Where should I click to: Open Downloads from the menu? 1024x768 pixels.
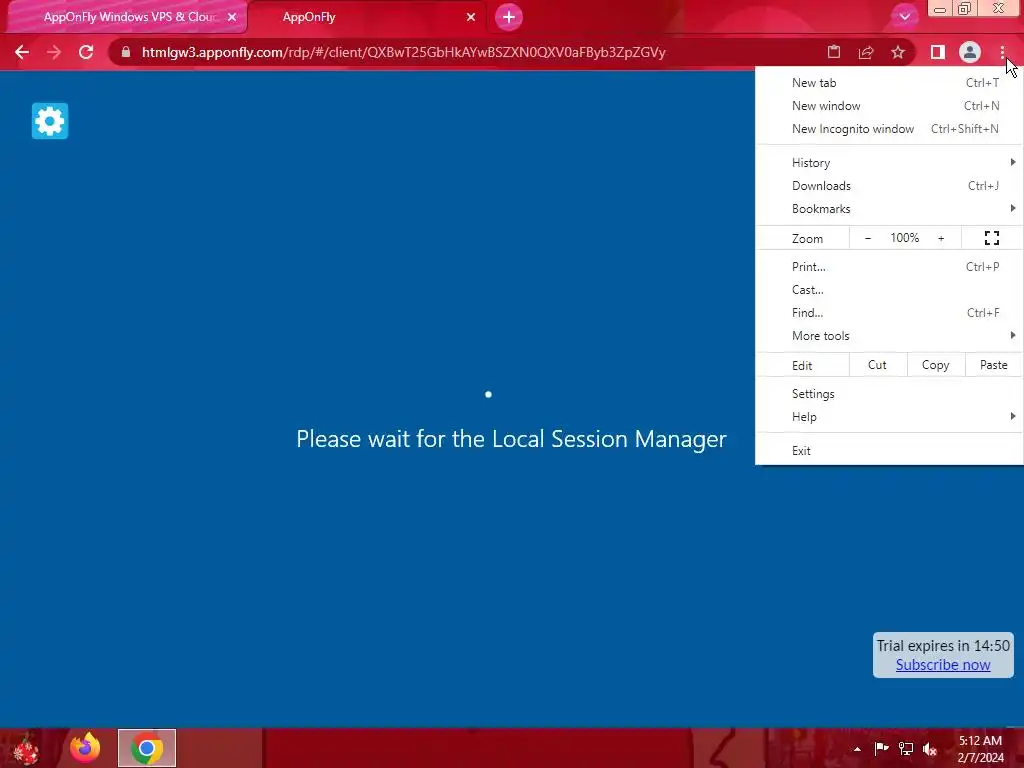click(x=889, y=185)
